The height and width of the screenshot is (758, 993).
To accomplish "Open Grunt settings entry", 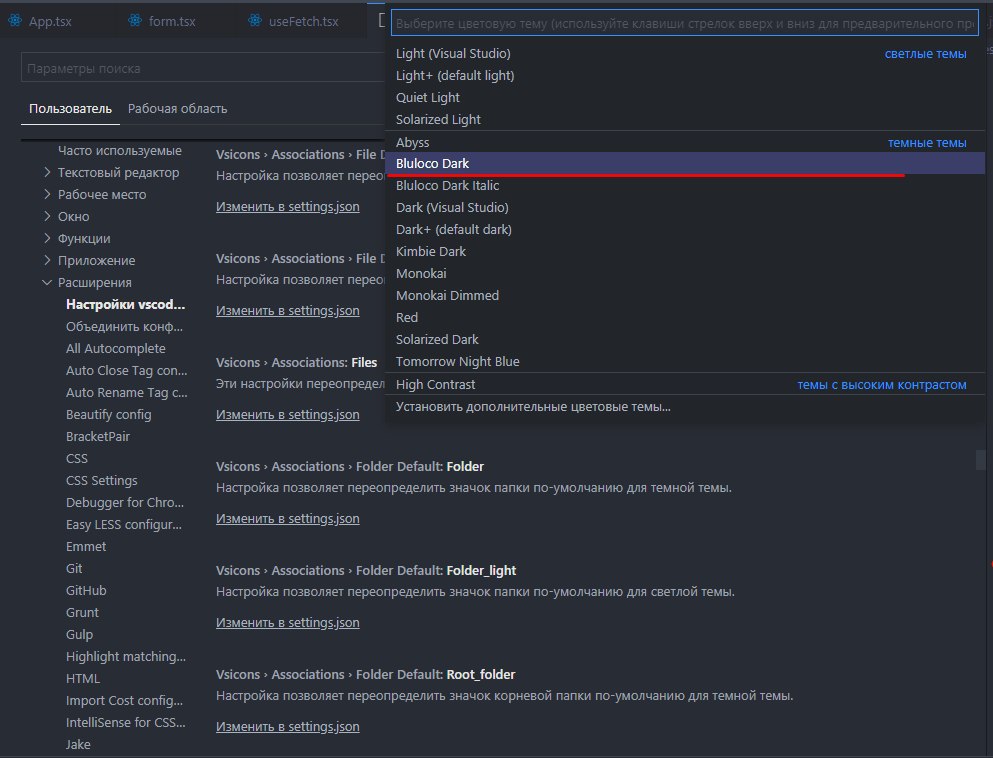I will pyautogui.click(x=82, y=612).
